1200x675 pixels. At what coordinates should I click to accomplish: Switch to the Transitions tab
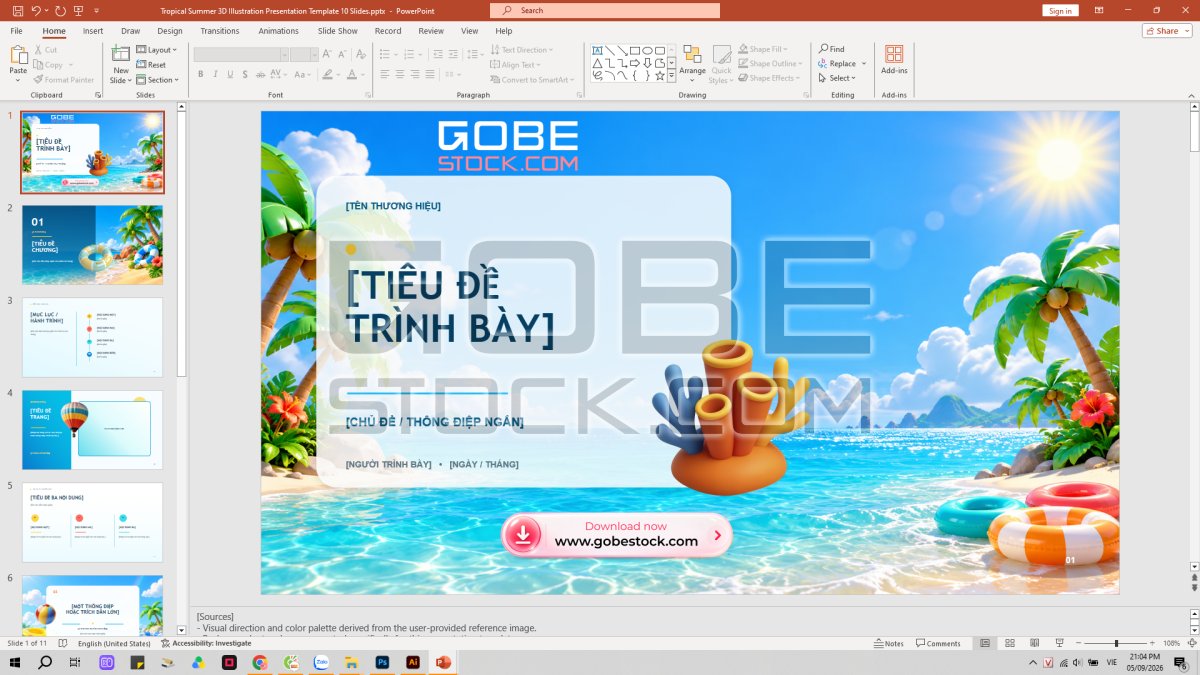tap(220, 31)
